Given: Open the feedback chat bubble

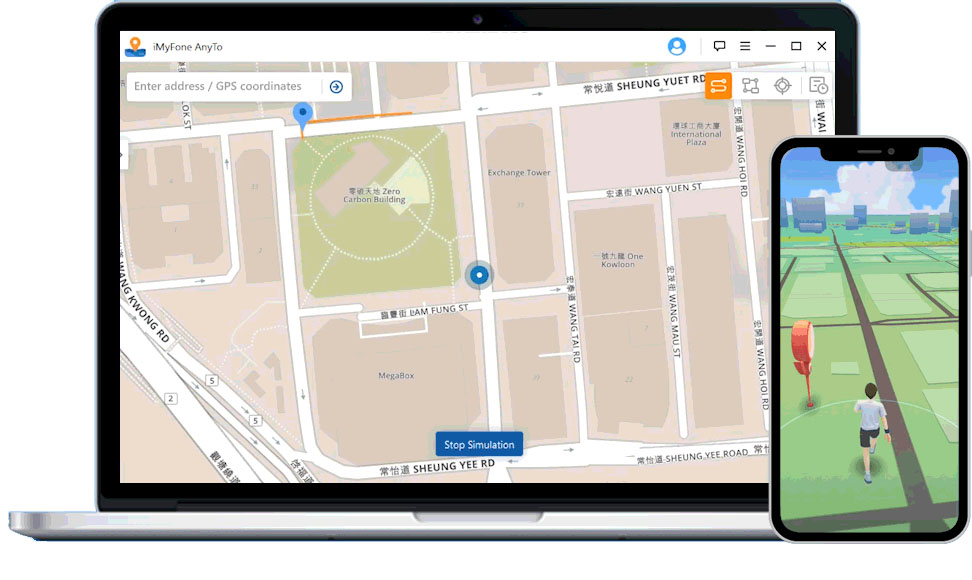Looking at the screenshot, I should click(x=719, y=46).
